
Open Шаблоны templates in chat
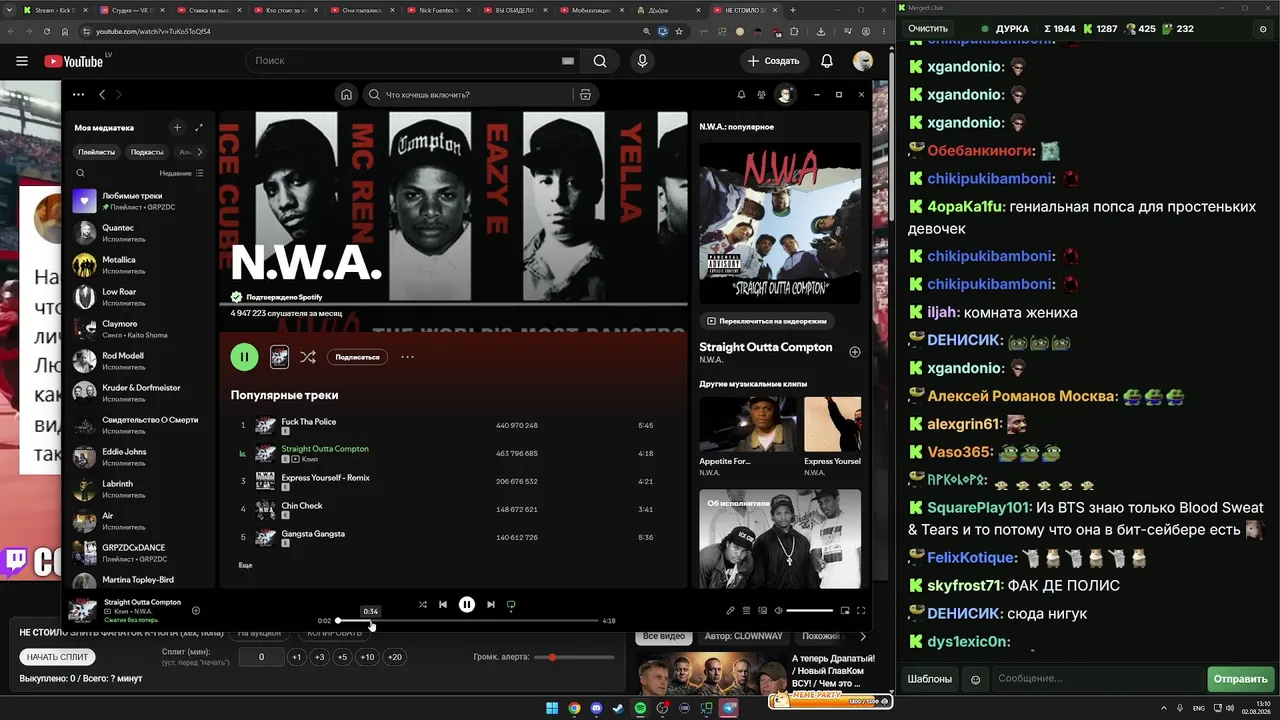929,679
